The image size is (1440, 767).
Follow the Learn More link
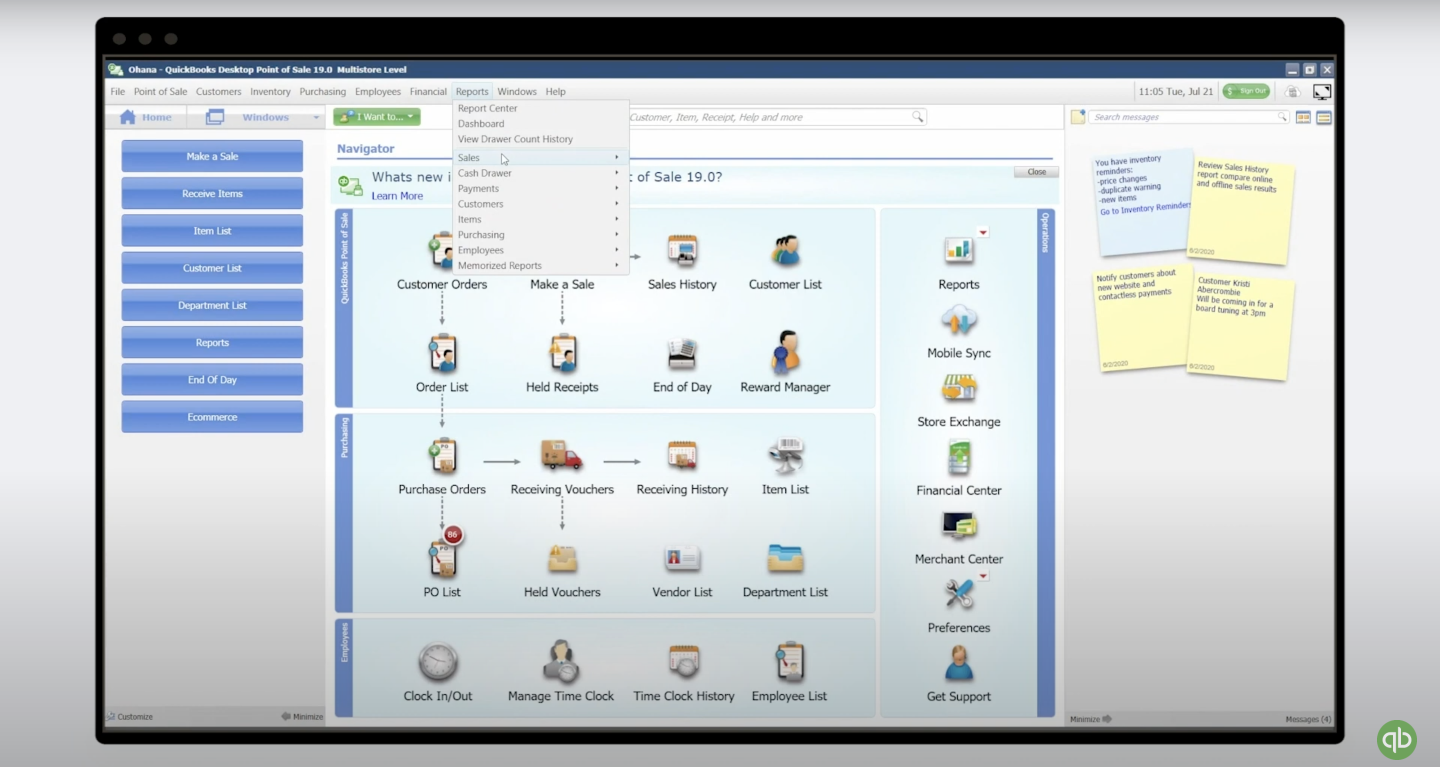click(397, 196)
